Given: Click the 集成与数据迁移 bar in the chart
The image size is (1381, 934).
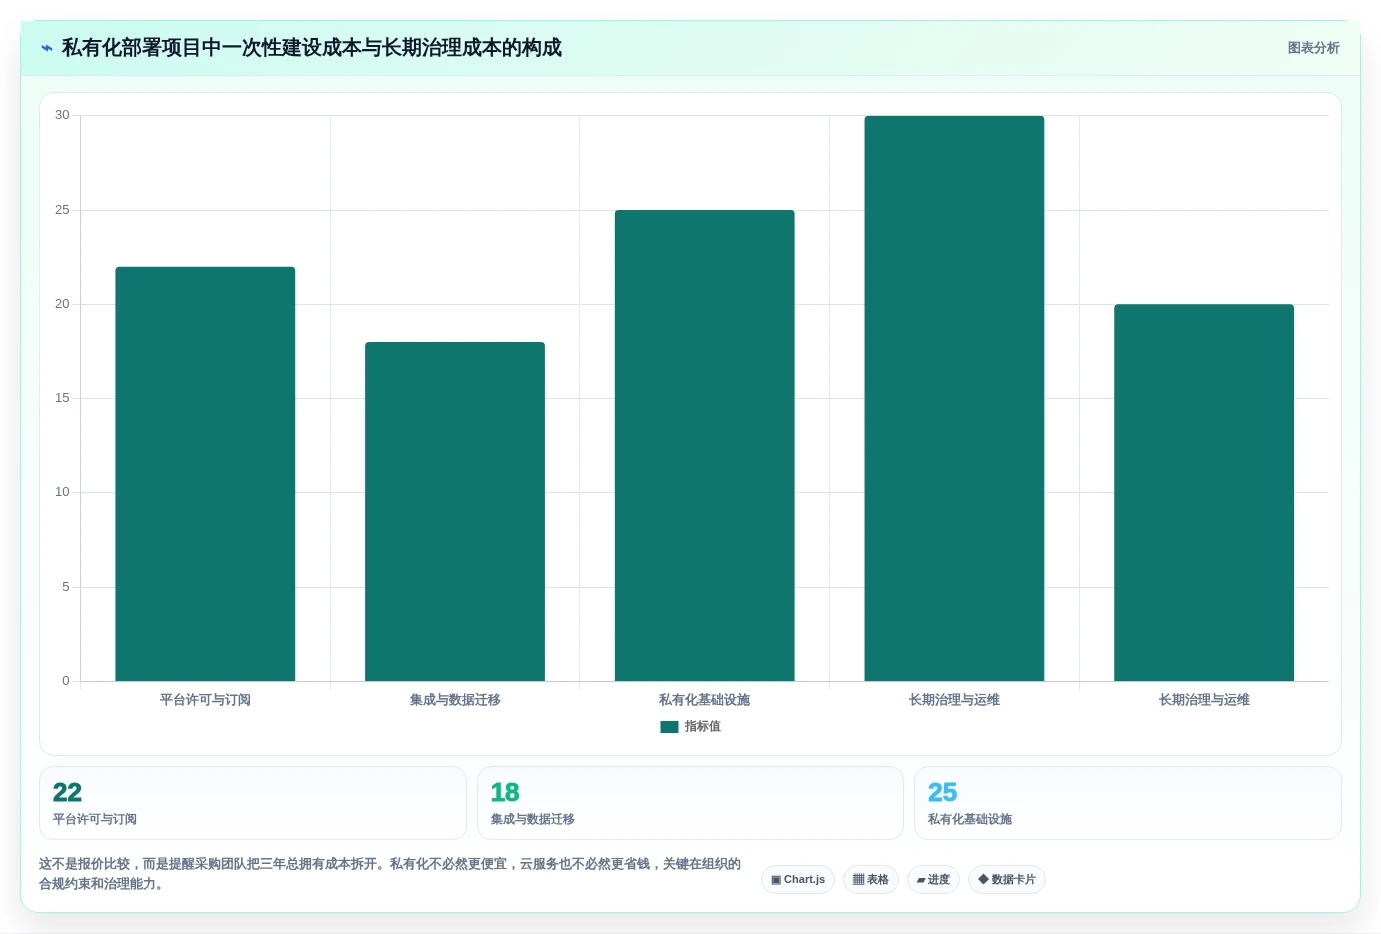Looking at the screenshot, I should click(x=455, y=512).
